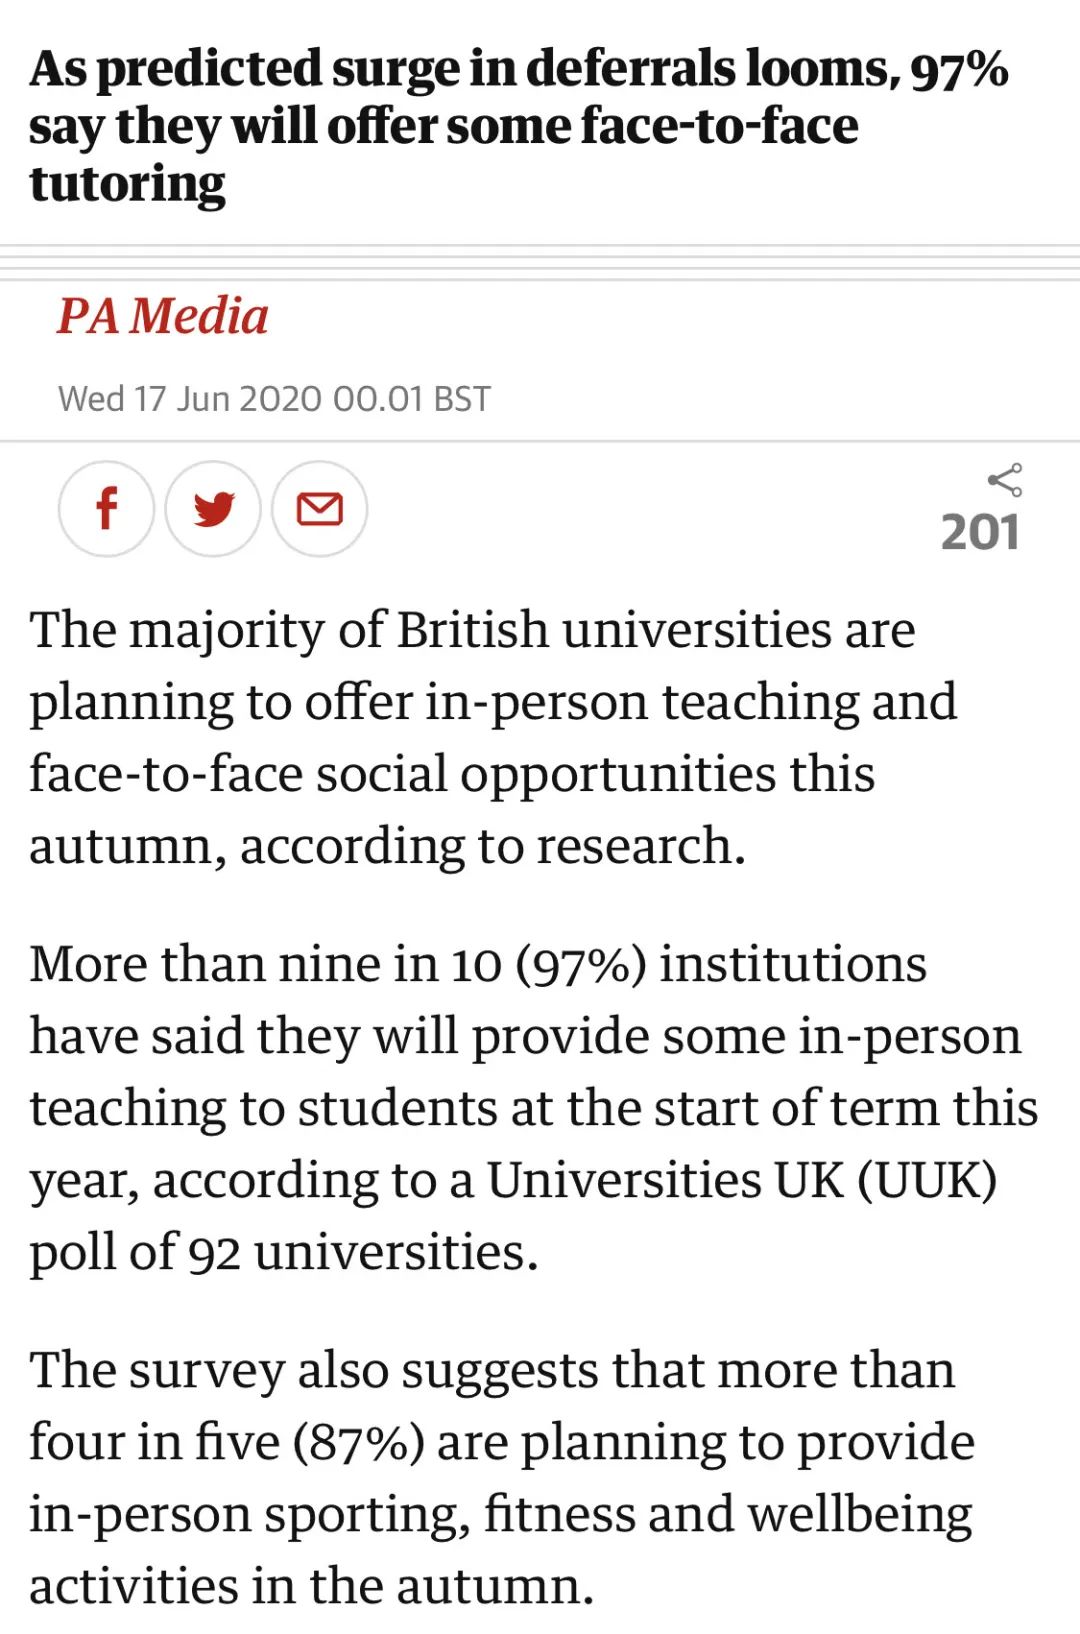Tap the share-network icon above 201

pos(1004,480)
